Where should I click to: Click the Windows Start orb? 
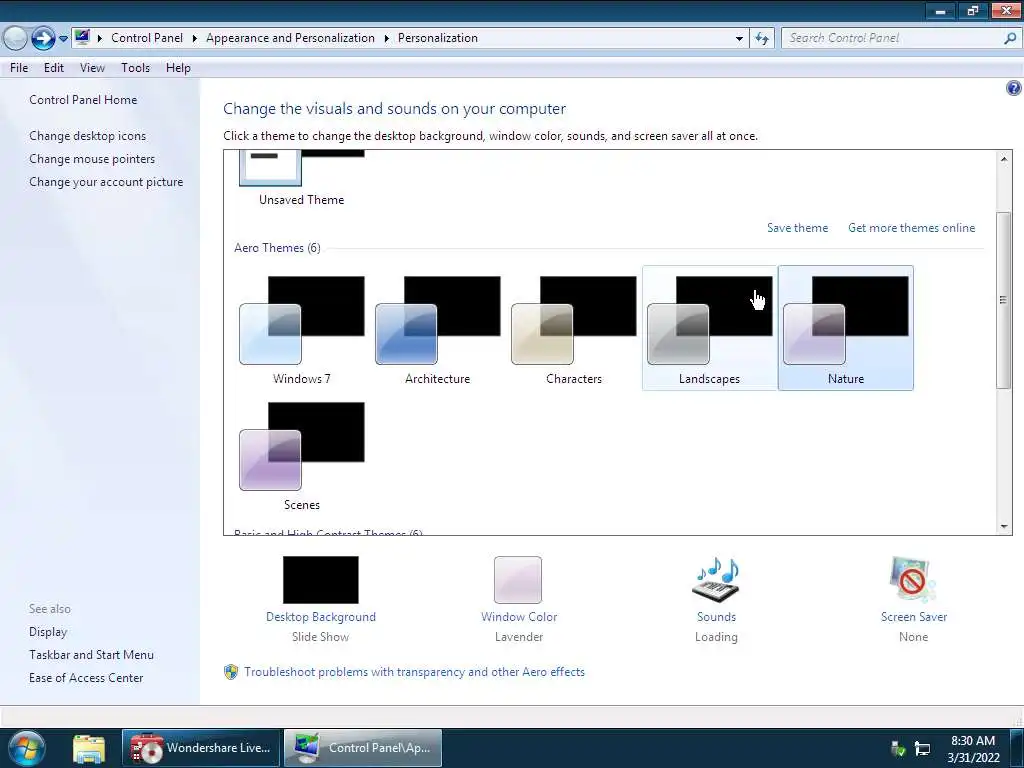point(25,748)
